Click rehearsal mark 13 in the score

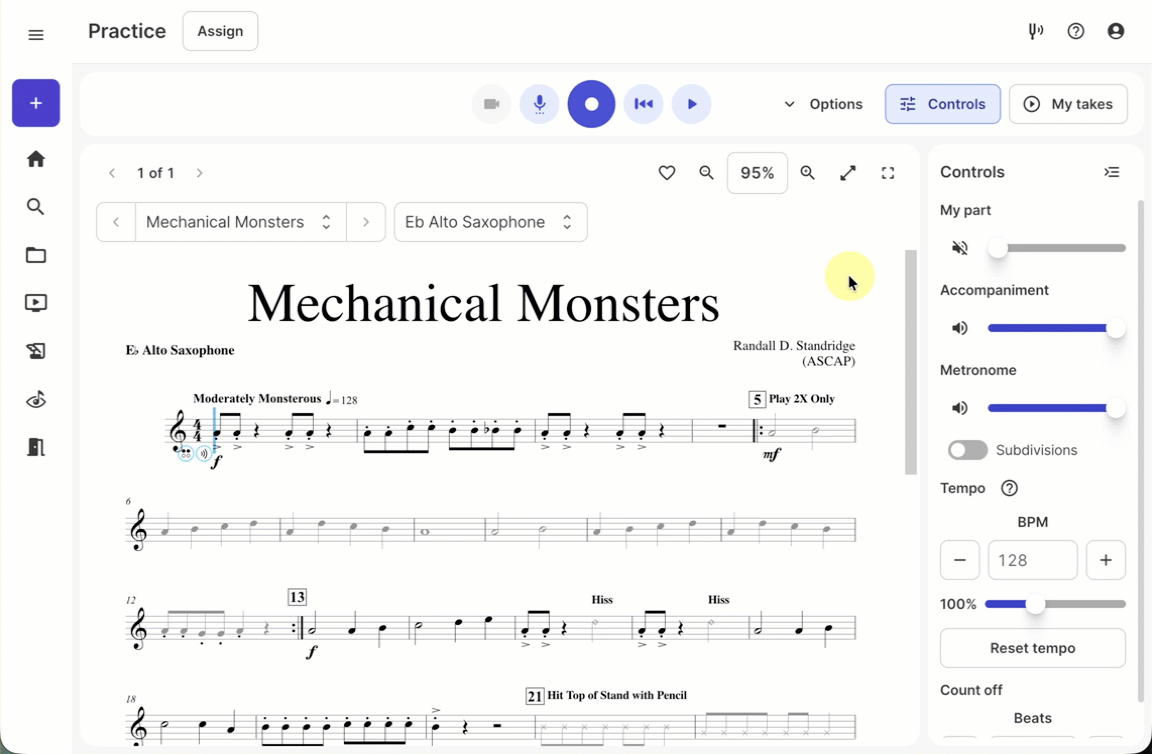[297, 597]
